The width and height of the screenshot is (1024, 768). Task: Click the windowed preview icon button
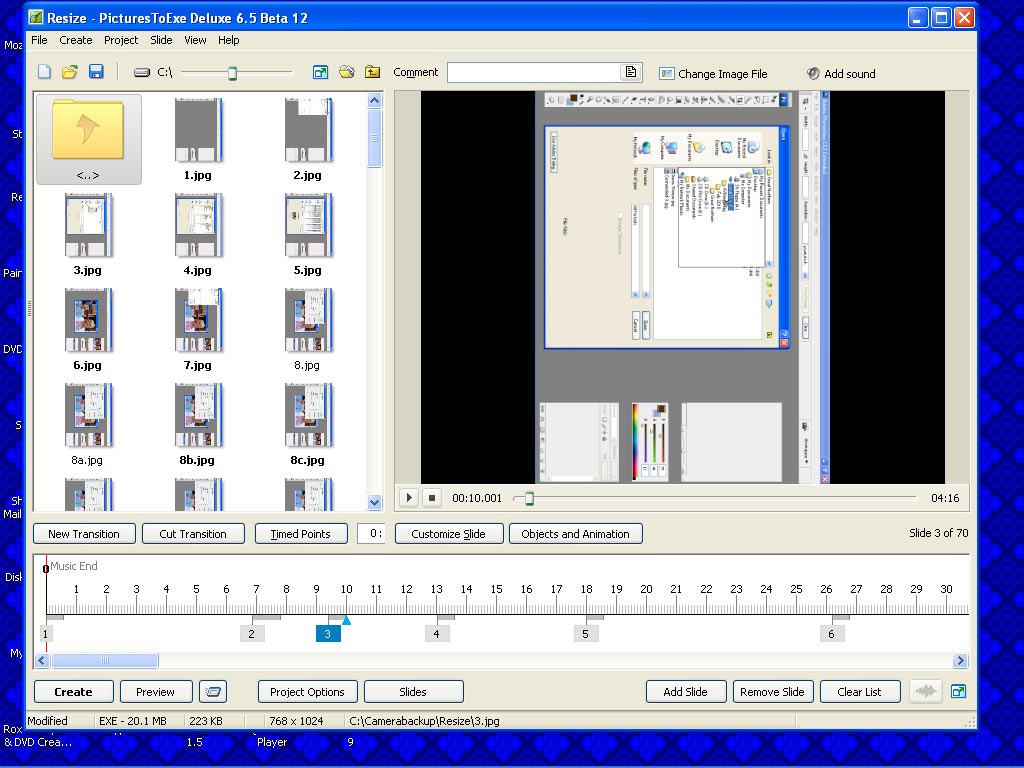213,692
